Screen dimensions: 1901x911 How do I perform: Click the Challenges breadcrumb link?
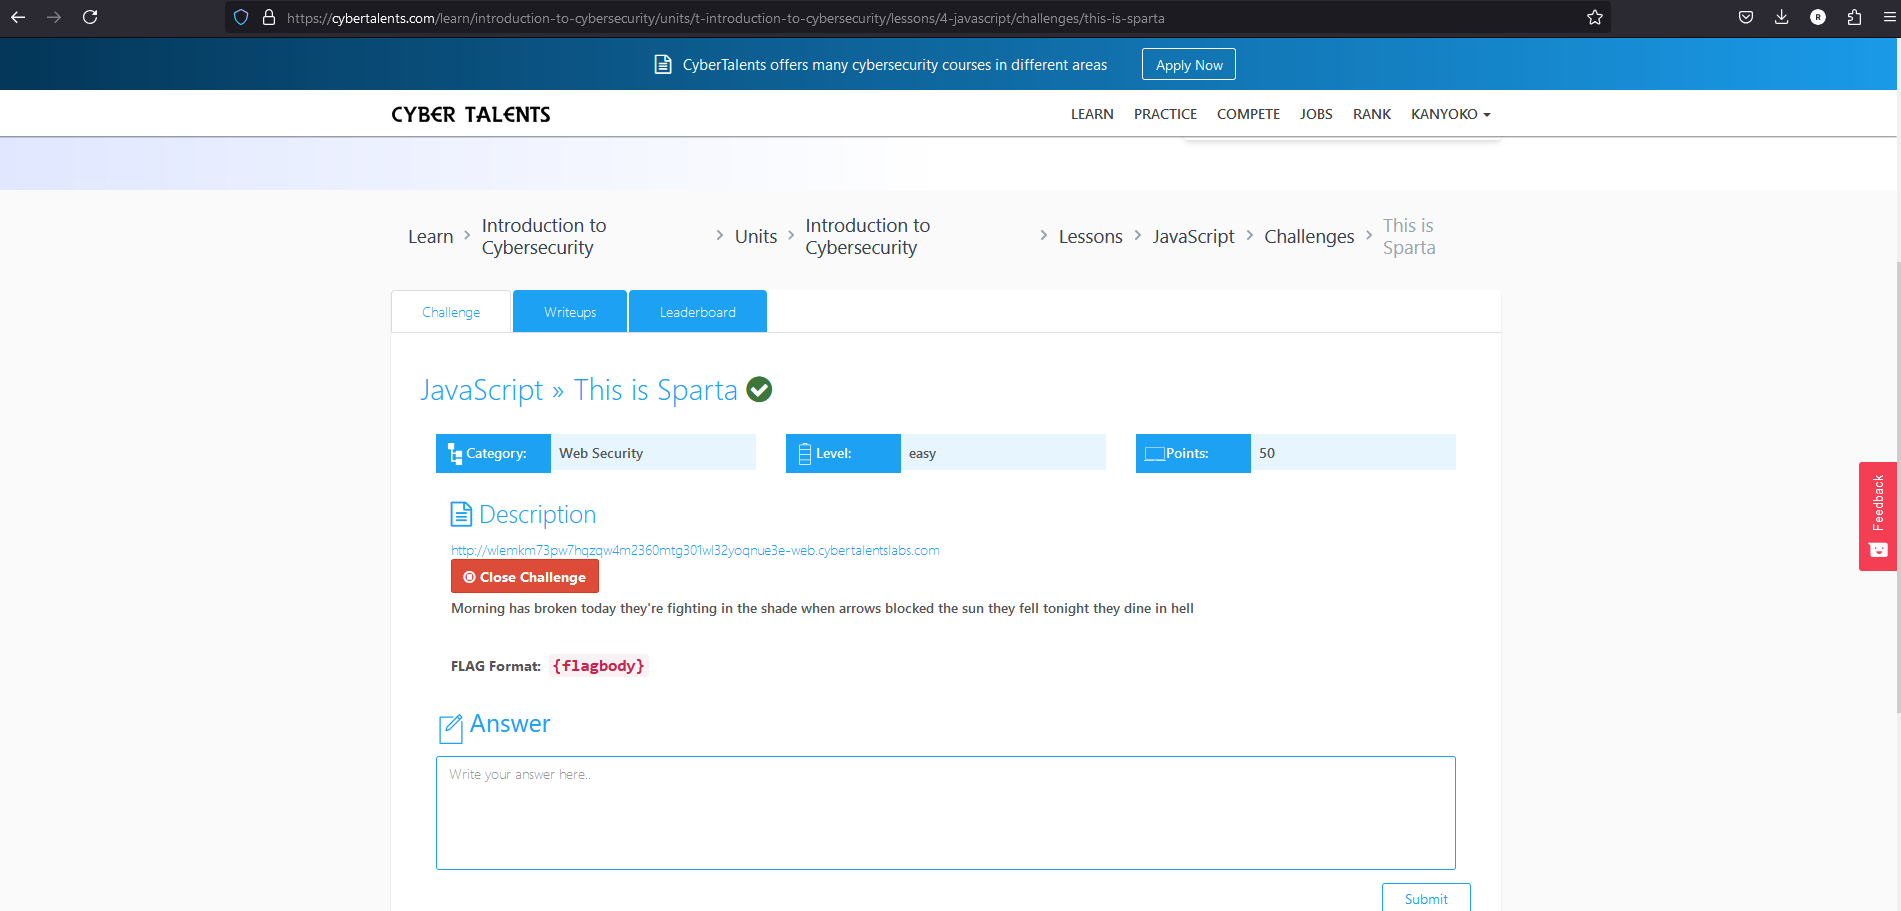coord(1309,236)
